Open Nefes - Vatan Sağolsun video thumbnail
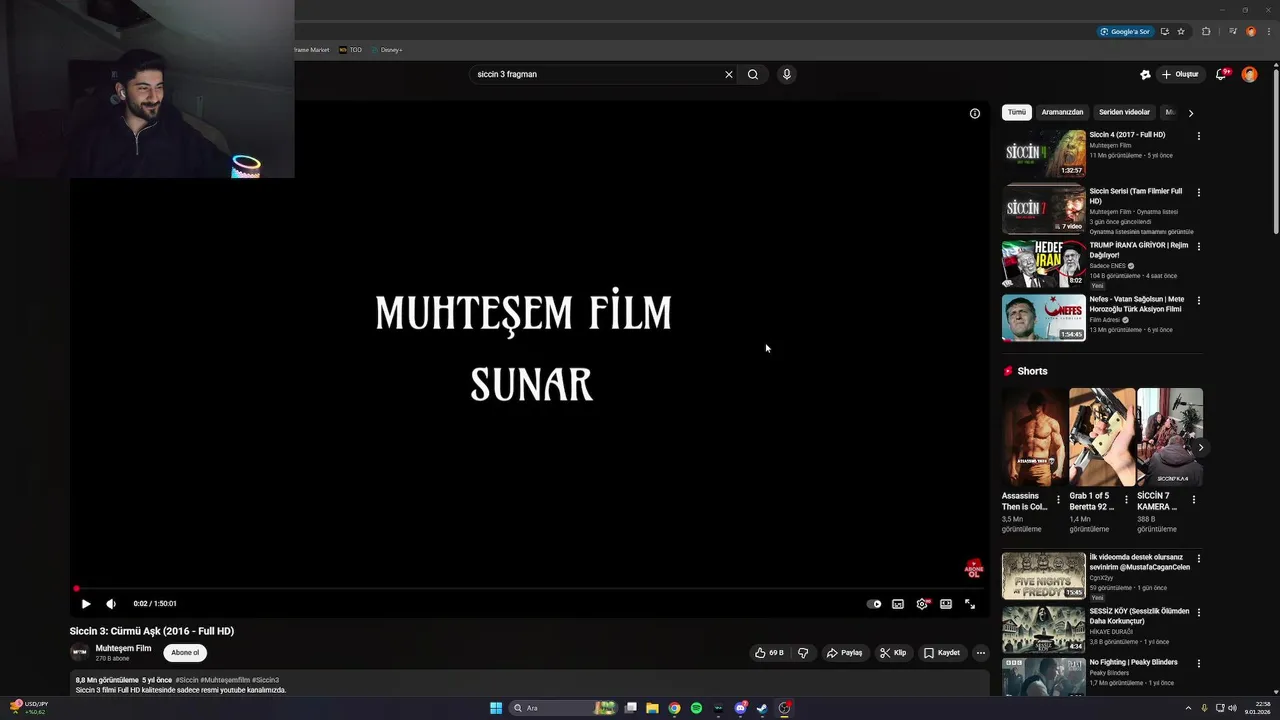This screenshot has width=1280, height=720. (1044, 317)
